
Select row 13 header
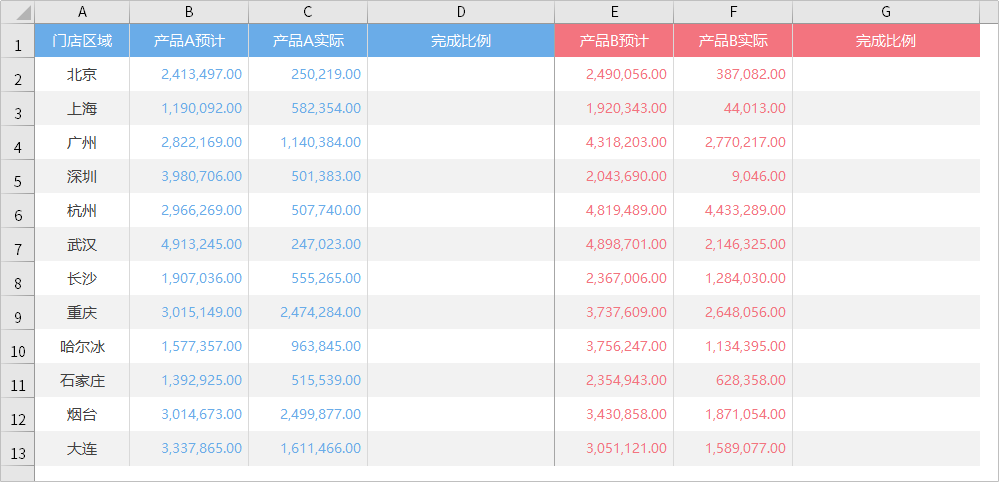(x=18, y=449)
